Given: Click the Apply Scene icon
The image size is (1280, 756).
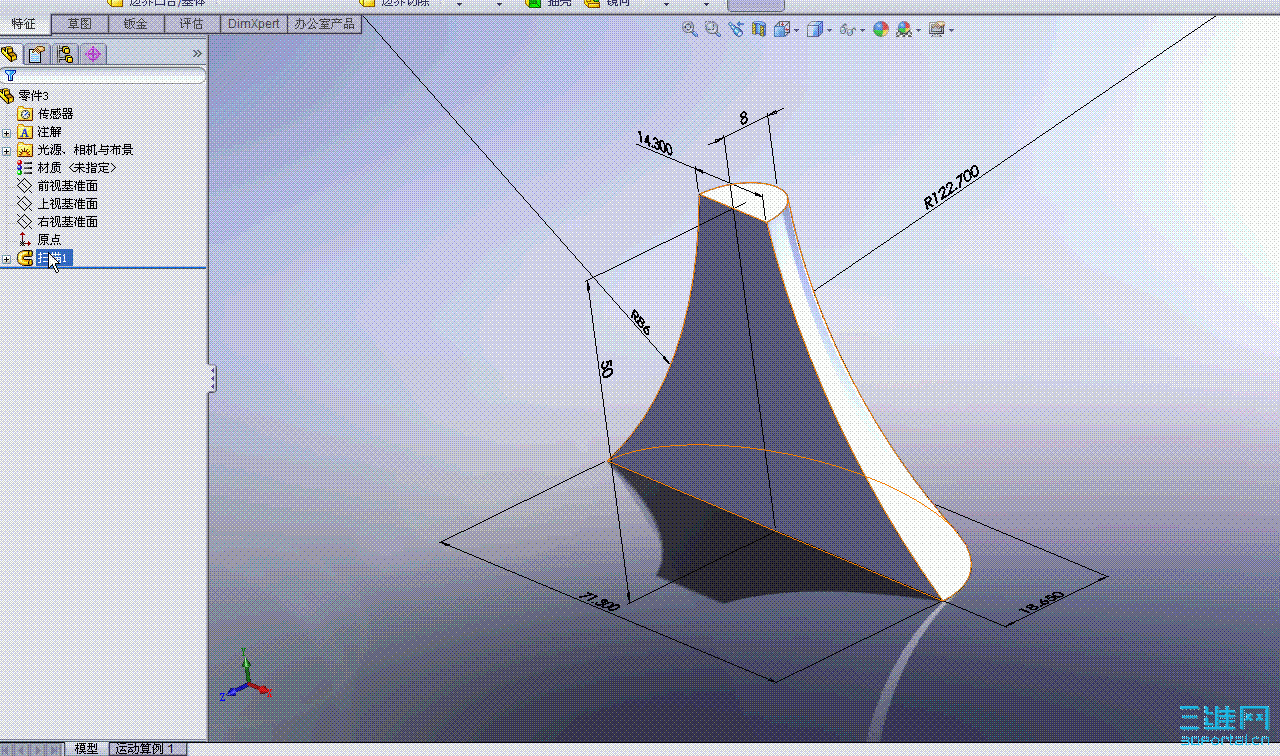Looking at the screenshot, I should click(x=904, y=30).
